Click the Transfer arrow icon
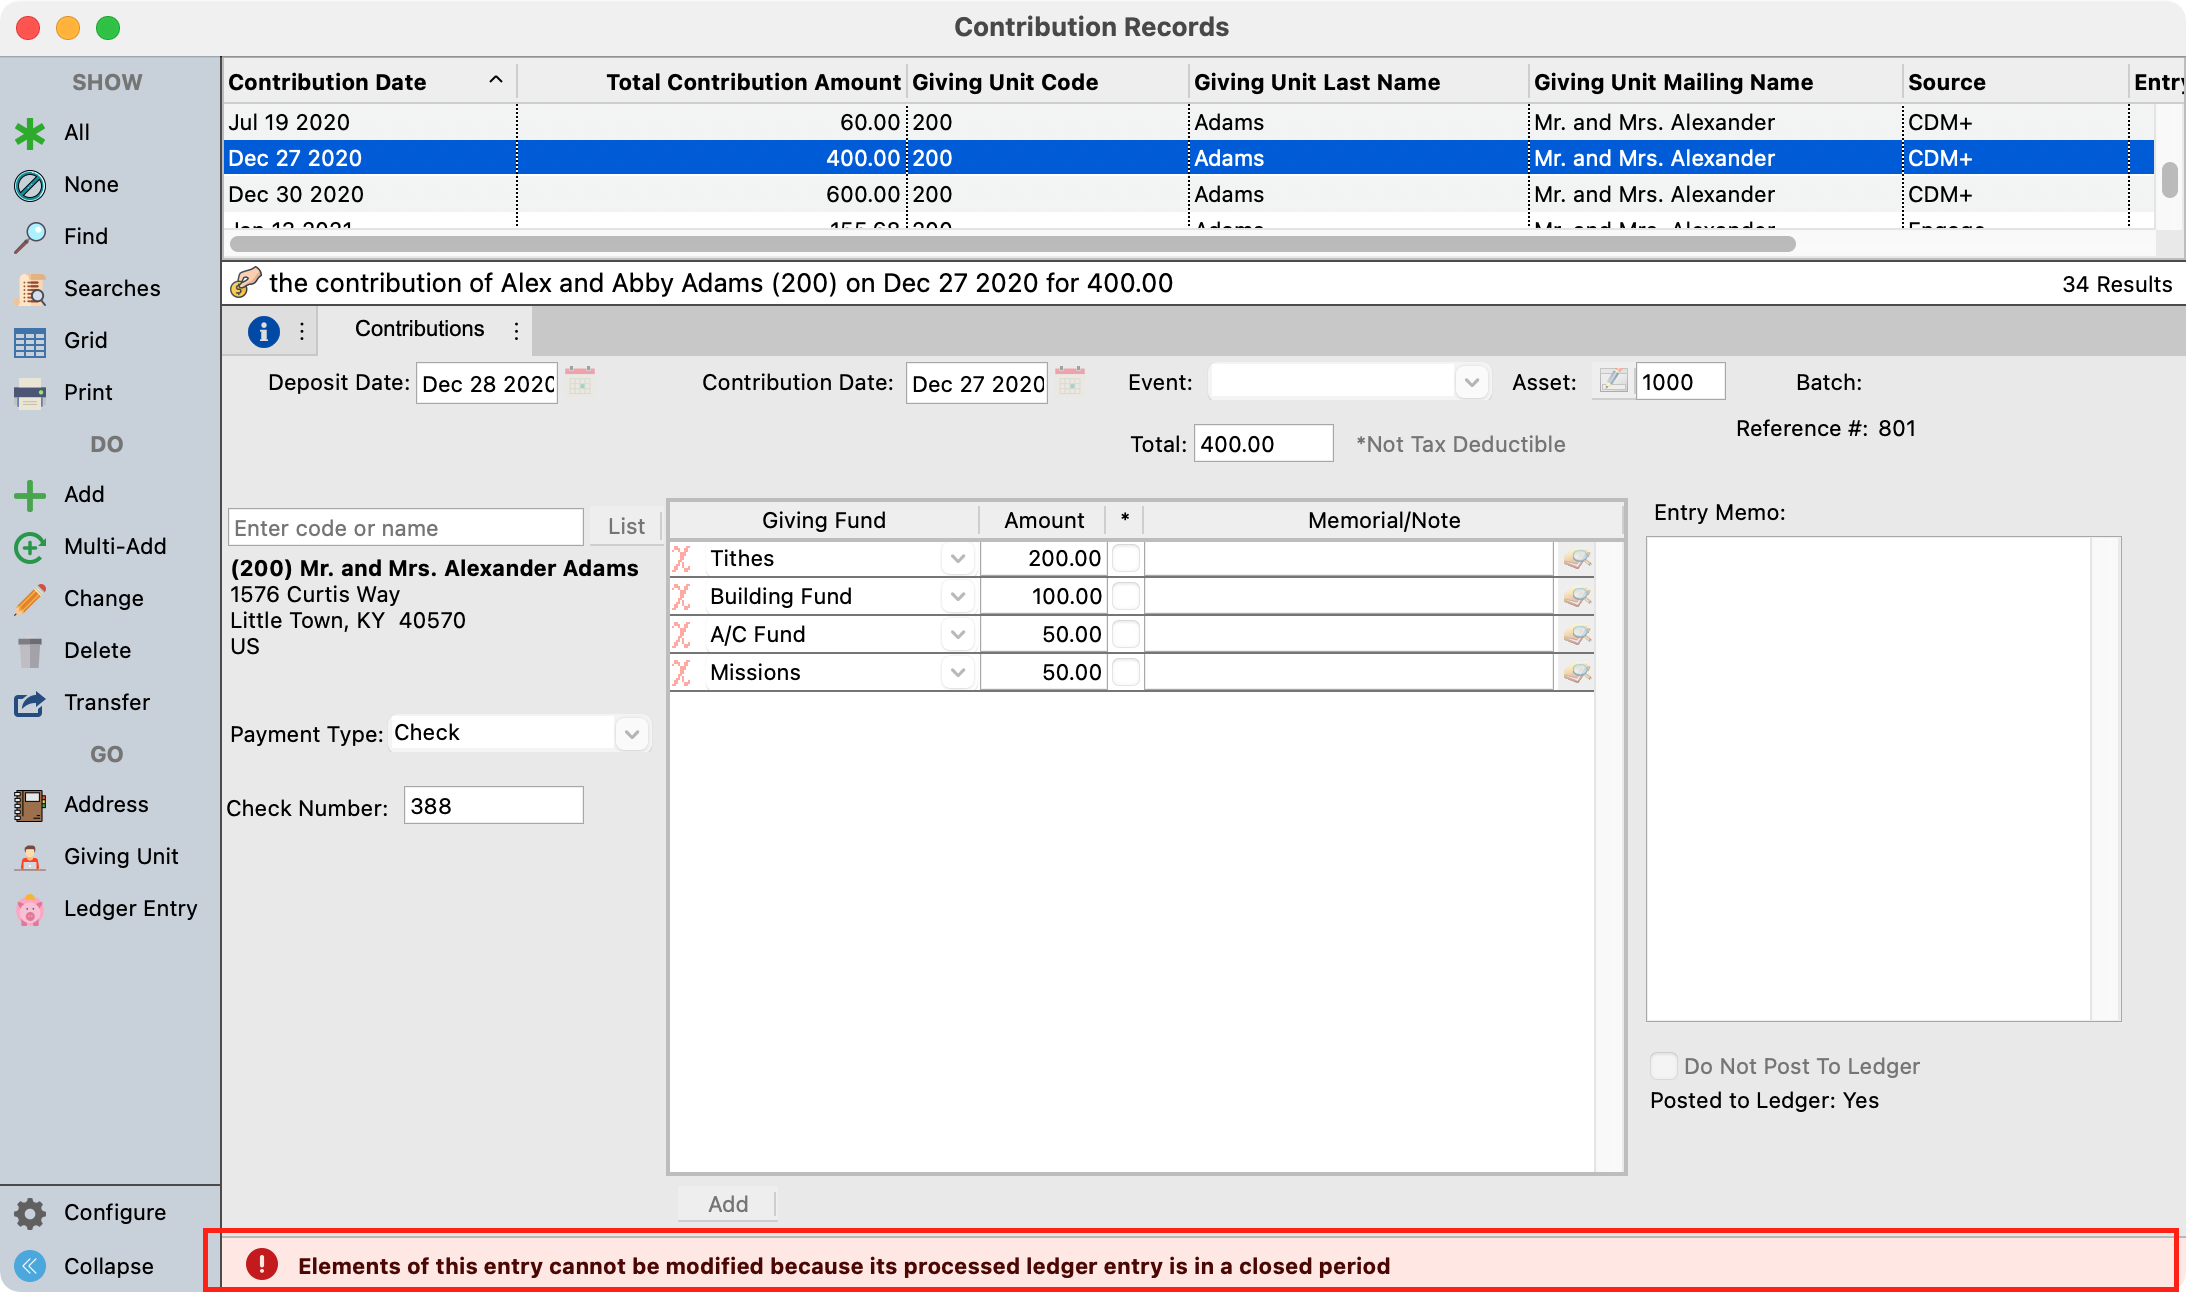The height and width of the screenshot is (1292, 2186). tap(30, 703)
